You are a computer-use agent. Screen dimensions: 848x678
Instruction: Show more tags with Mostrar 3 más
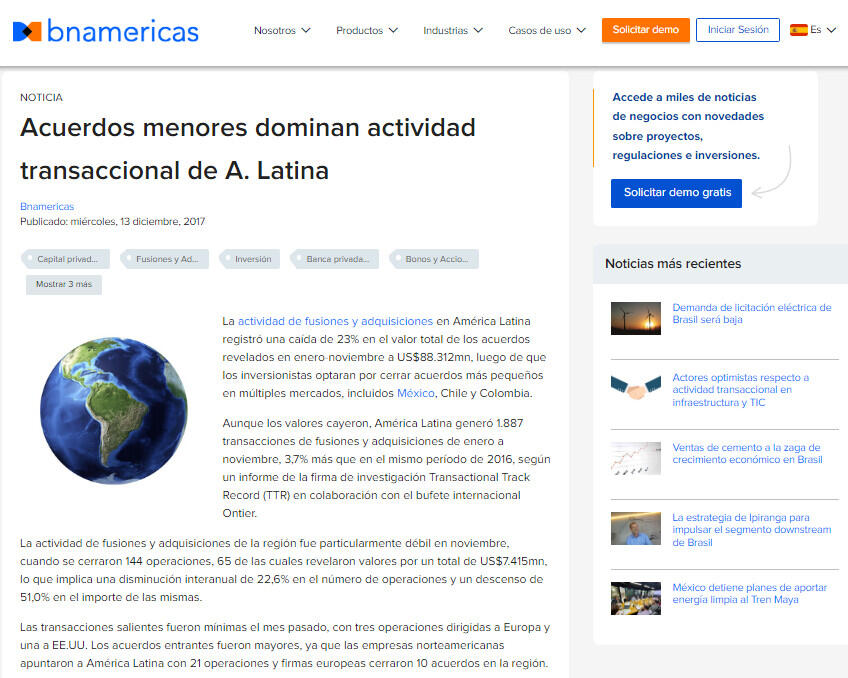click(63, 284)
